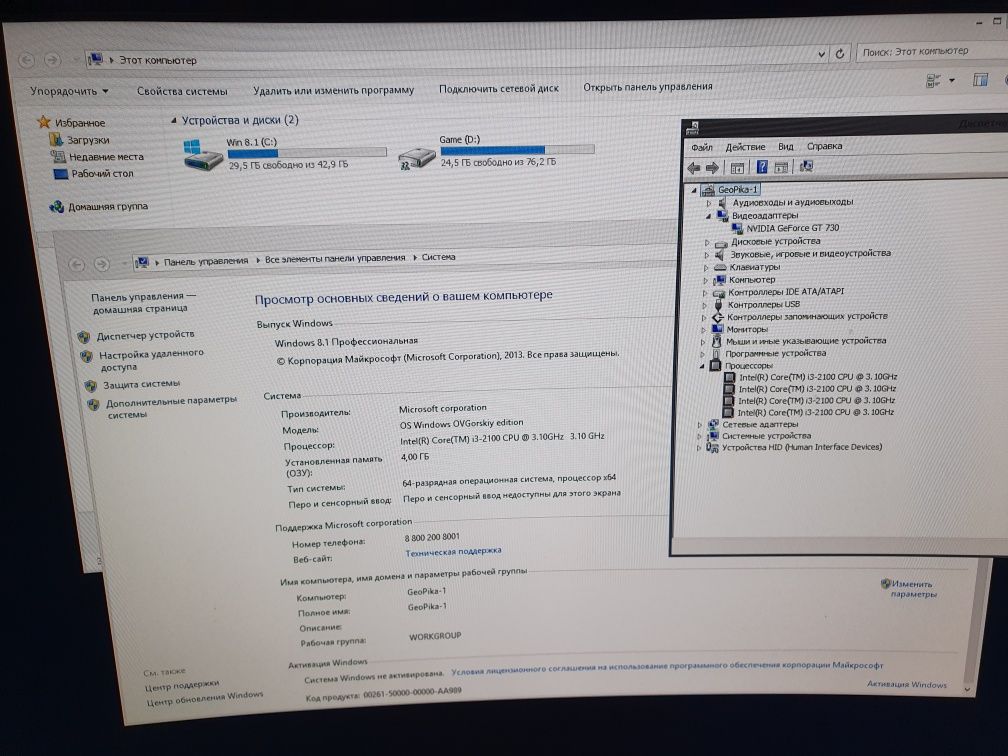
Task: Collapse Устройства и диски group
Action: (174, 120)
